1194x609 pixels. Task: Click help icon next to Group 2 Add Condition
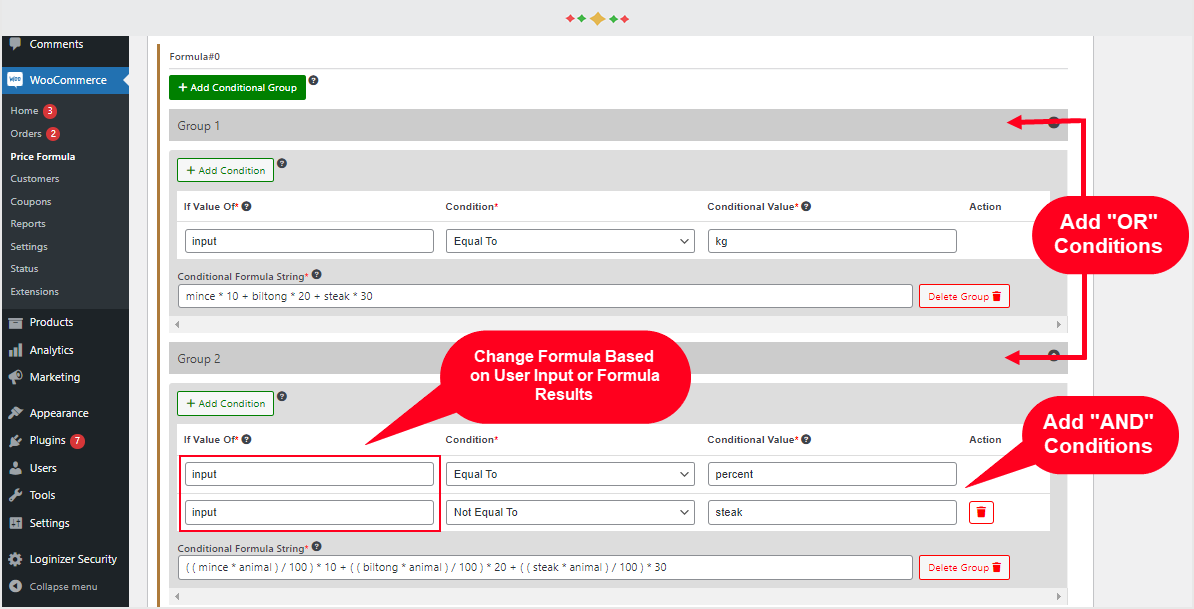pos(282,396)
